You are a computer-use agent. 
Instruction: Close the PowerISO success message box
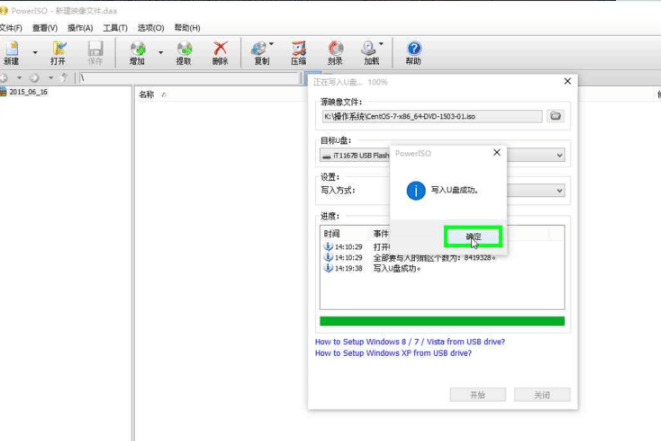tap(497, 153)
